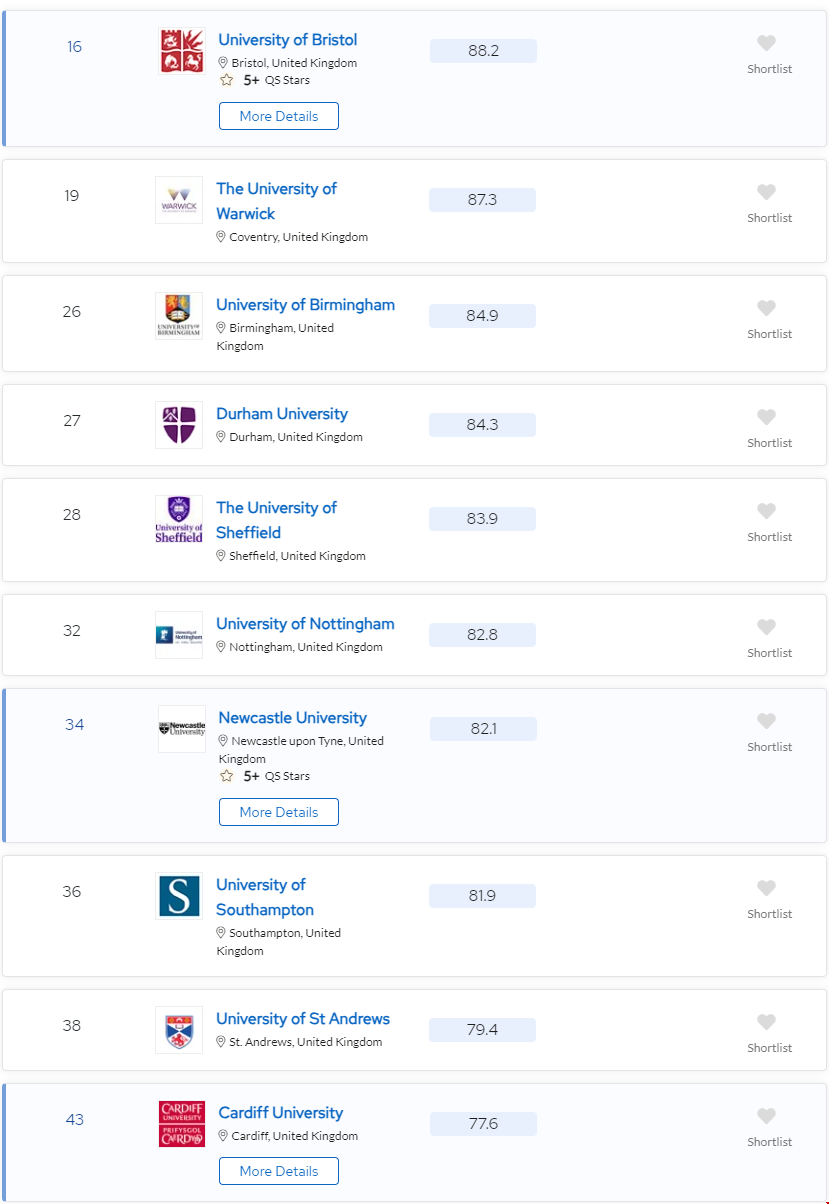Select the University of Sheffield logo
Screen dimensions: 829x1204
(179, 519)
